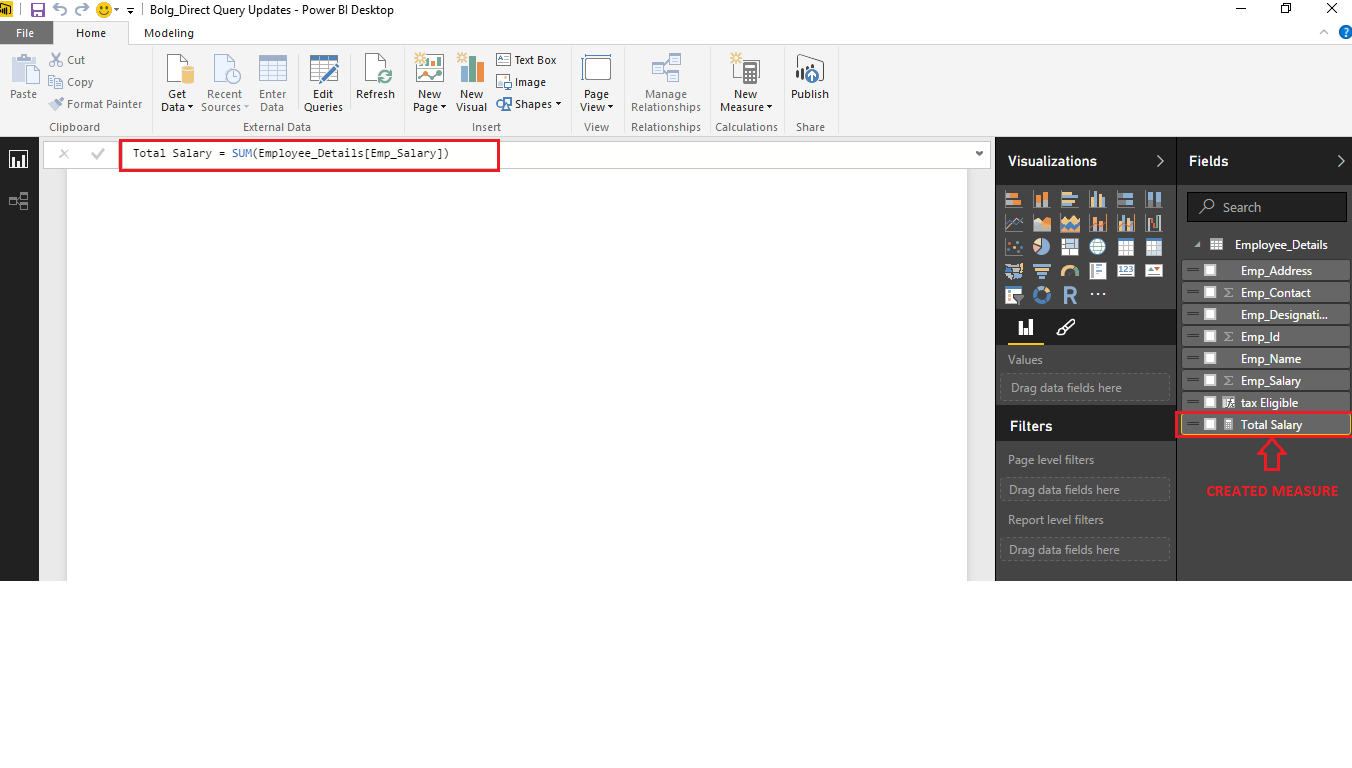Select the map globe visual

1097,247
